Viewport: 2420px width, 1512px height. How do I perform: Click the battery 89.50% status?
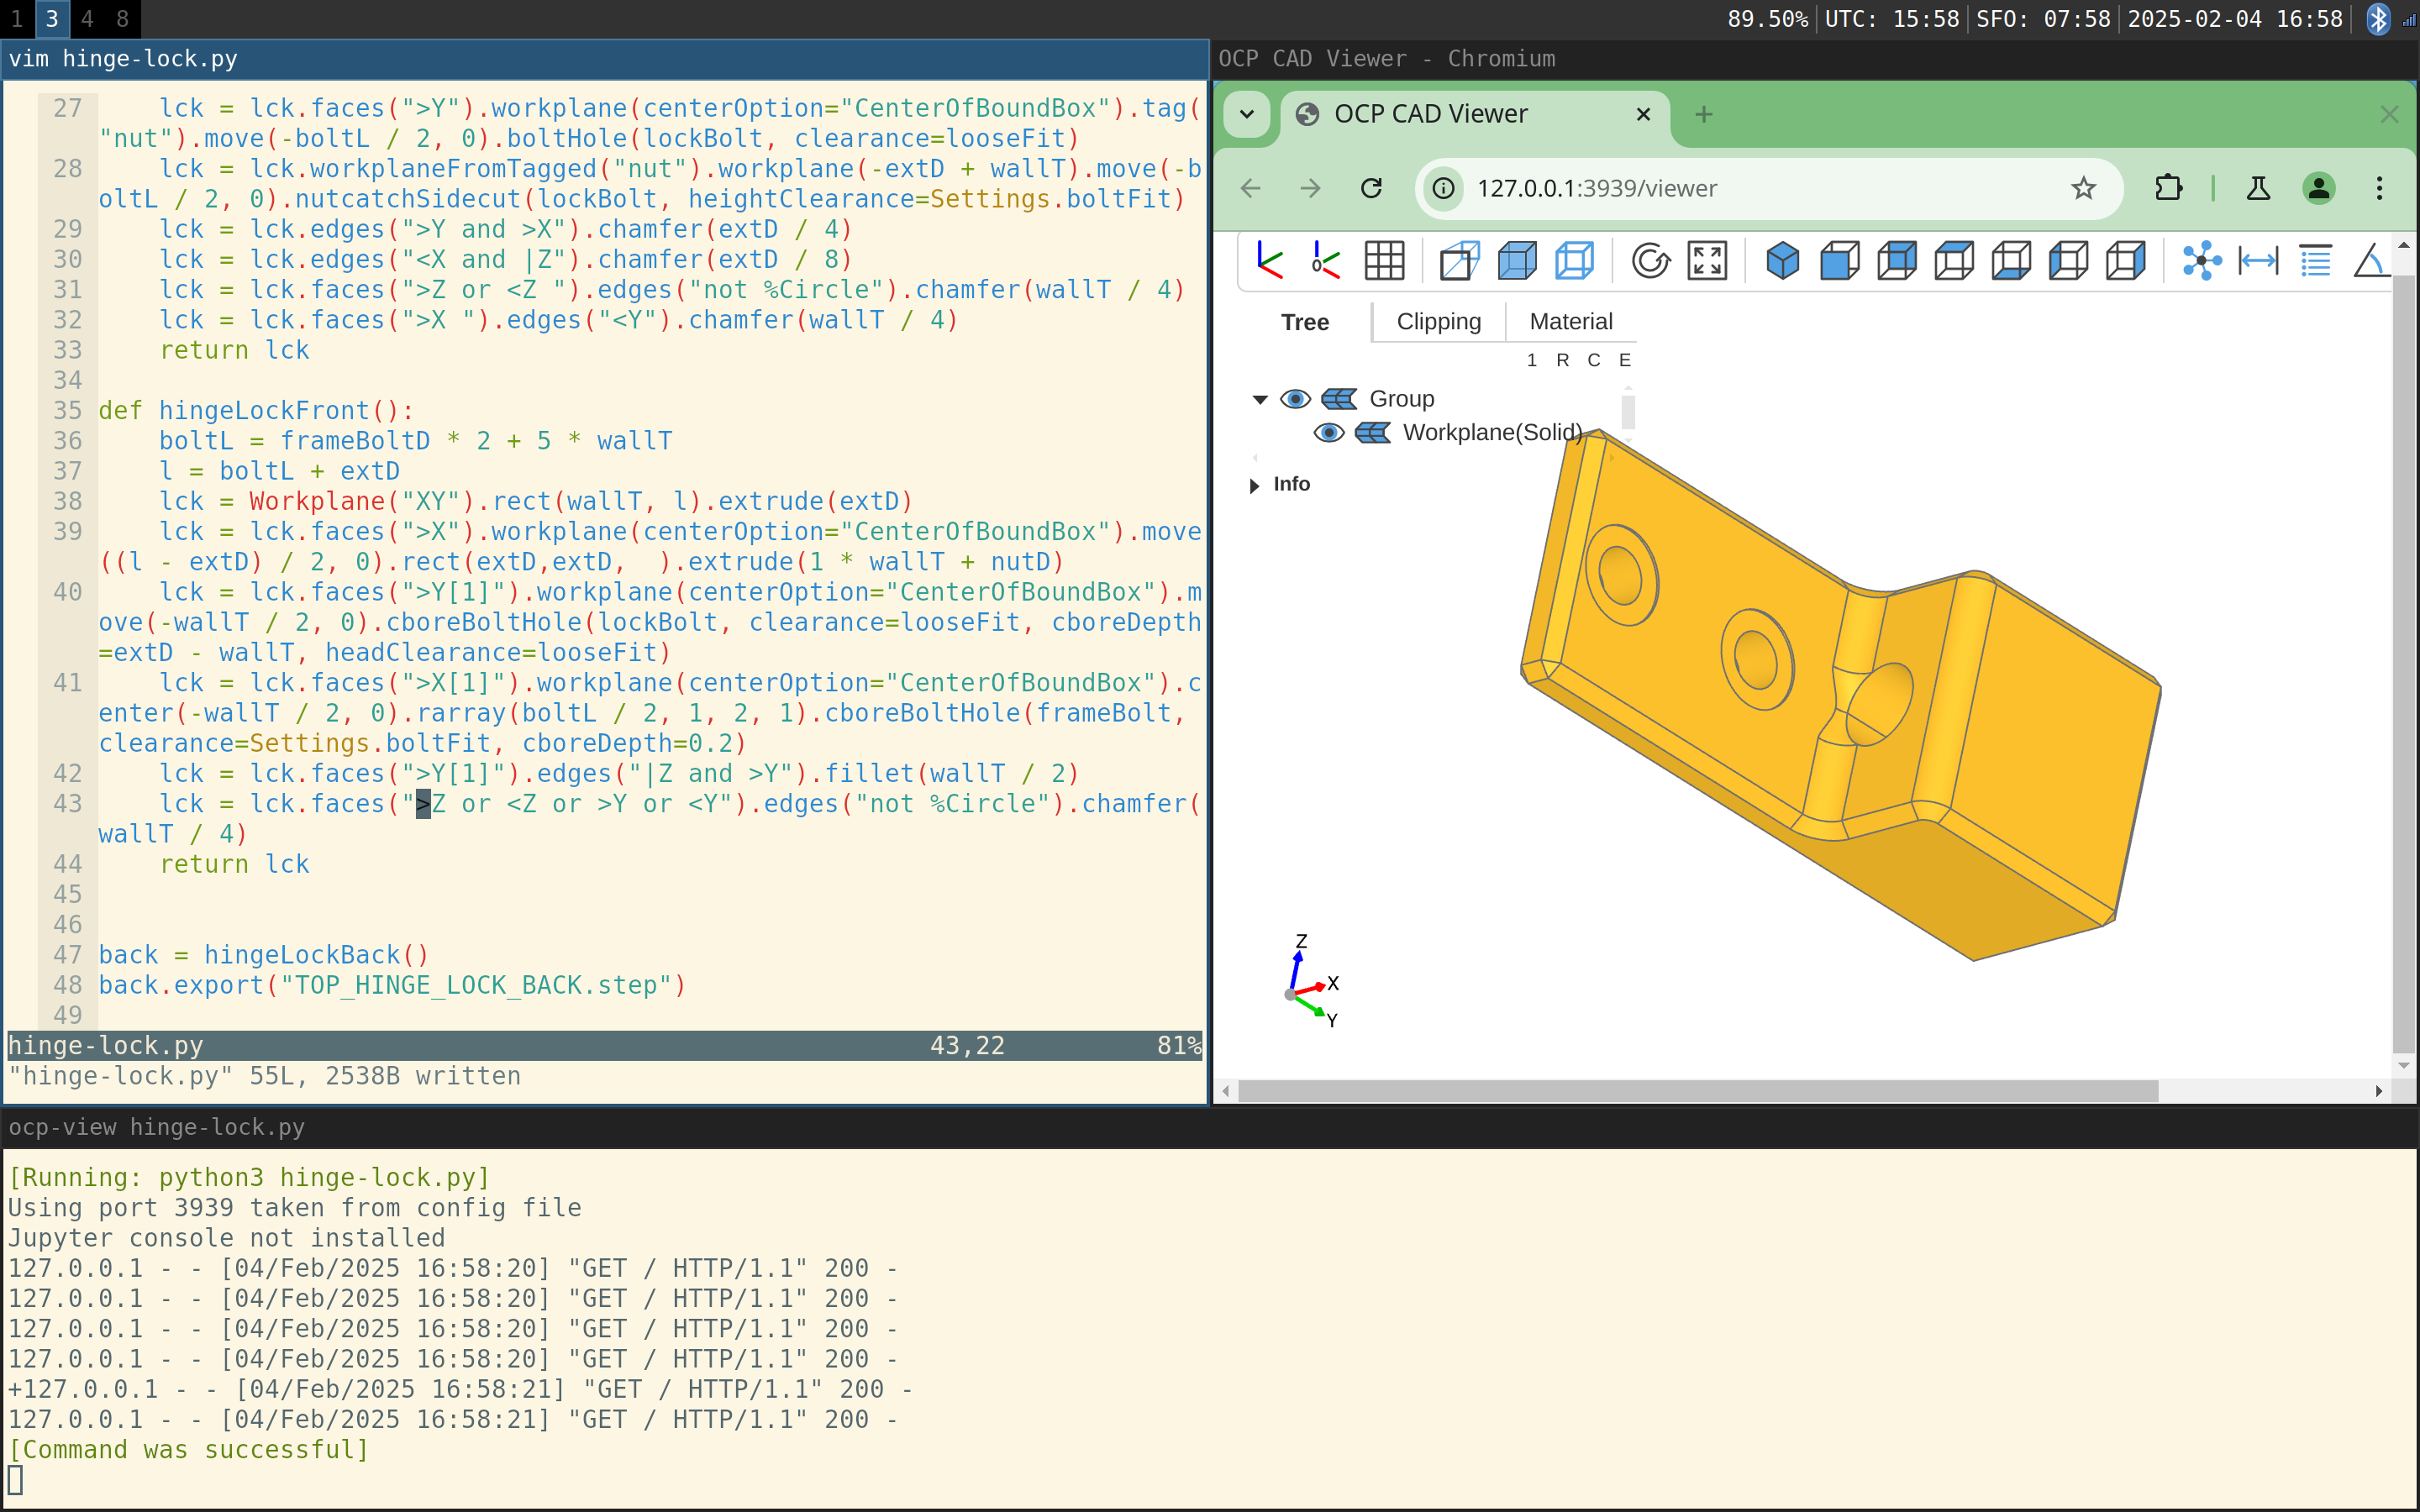pyautogui.click(x=1767, y=19)
